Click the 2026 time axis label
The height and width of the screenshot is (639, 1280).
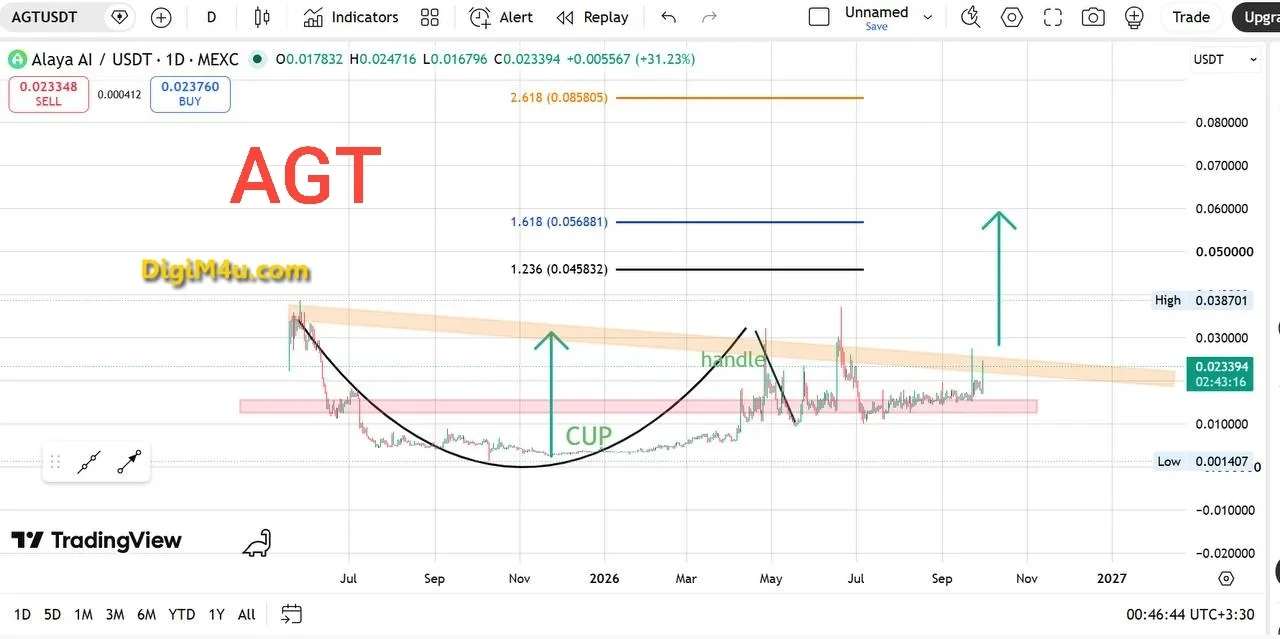click(603, 578)
